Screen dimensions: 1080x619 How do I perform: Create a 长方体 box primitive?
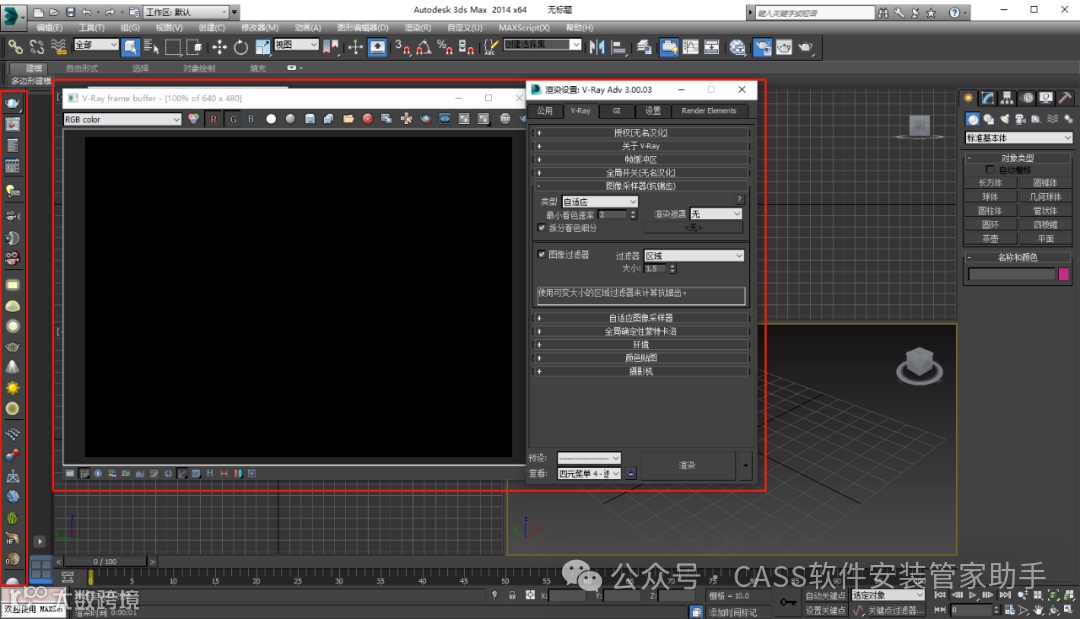tap(990, 183)
